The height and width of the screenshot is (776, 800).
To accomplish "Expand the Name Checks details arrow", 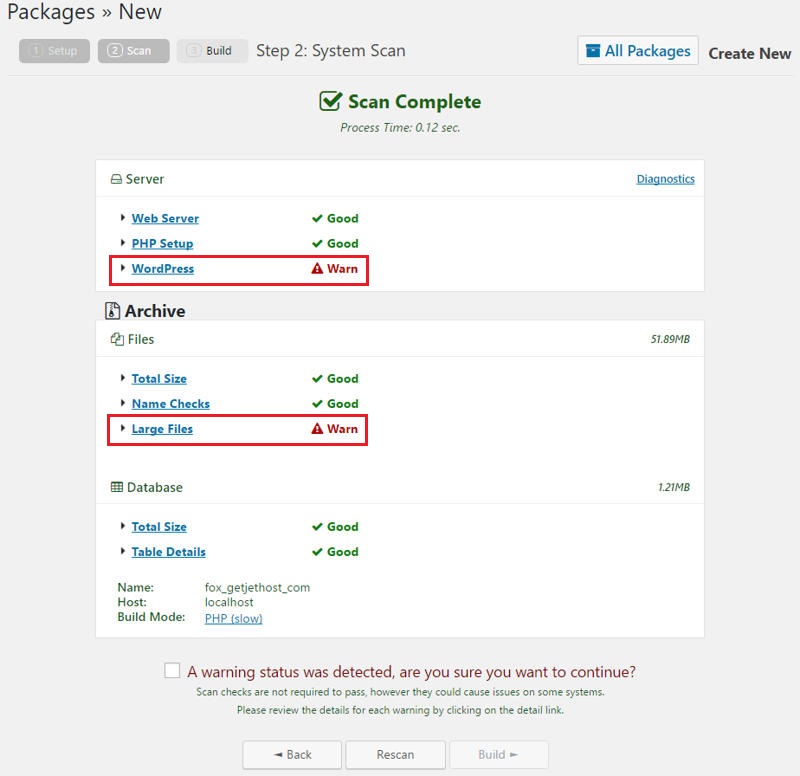I will click(x=123, y=404).
